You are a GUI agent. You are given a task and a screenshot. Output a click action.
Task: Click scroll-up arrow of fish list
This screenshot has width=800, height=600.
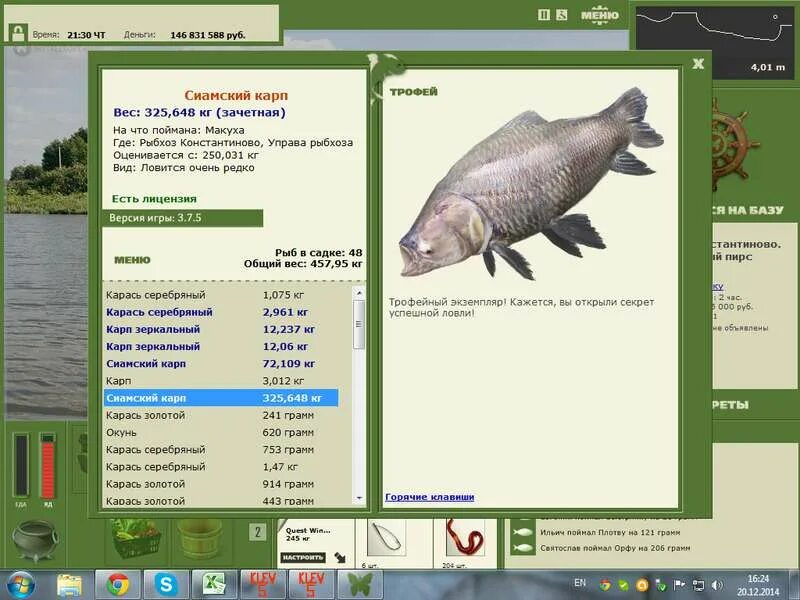(359, 293)
